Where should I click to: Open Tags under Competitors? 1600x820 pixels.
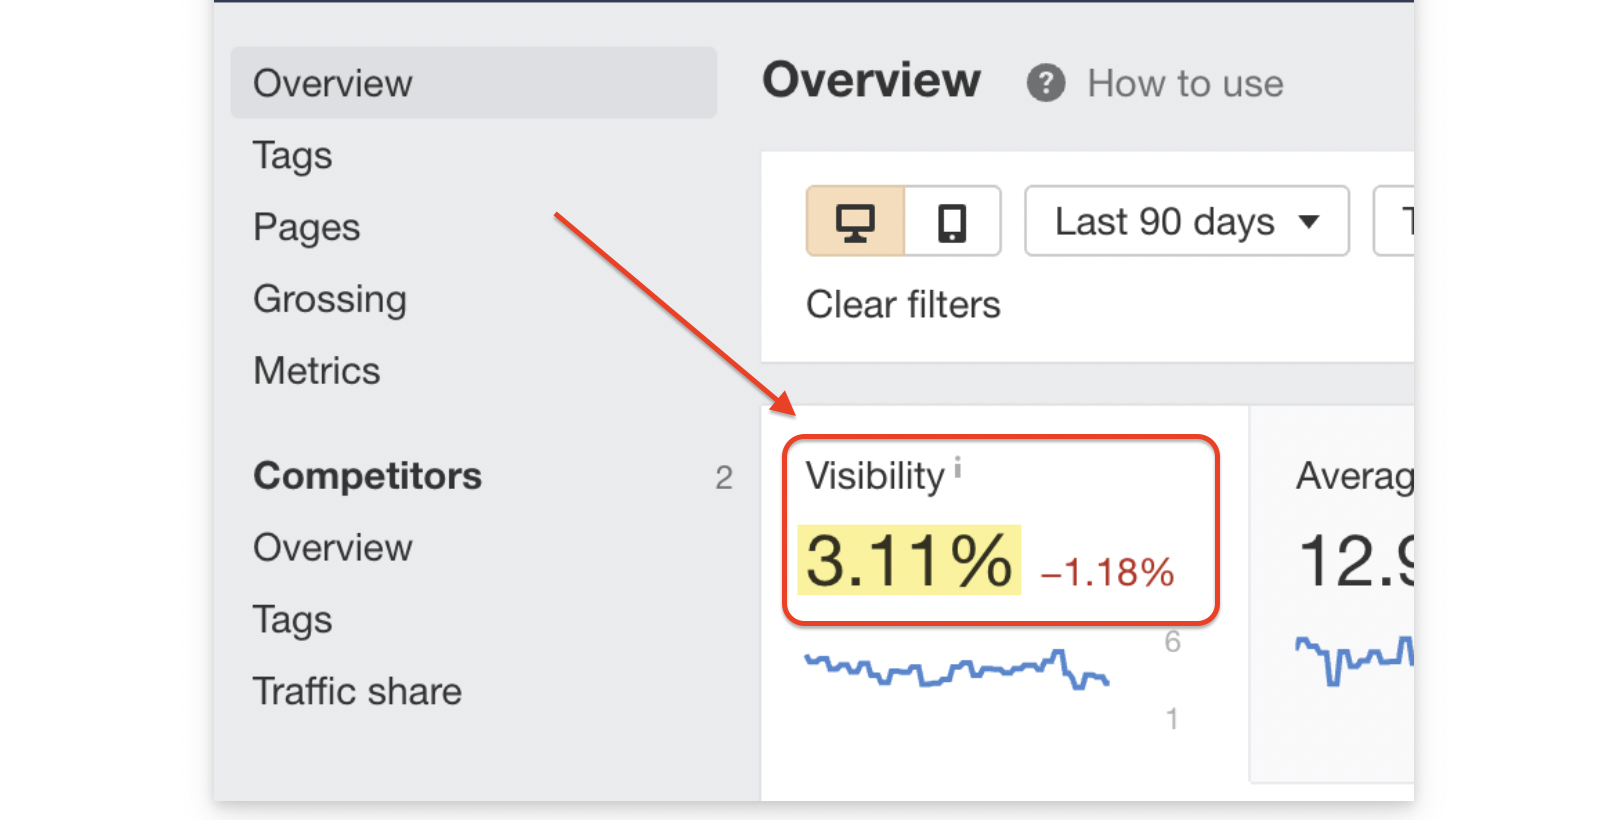tap(292, 620)
